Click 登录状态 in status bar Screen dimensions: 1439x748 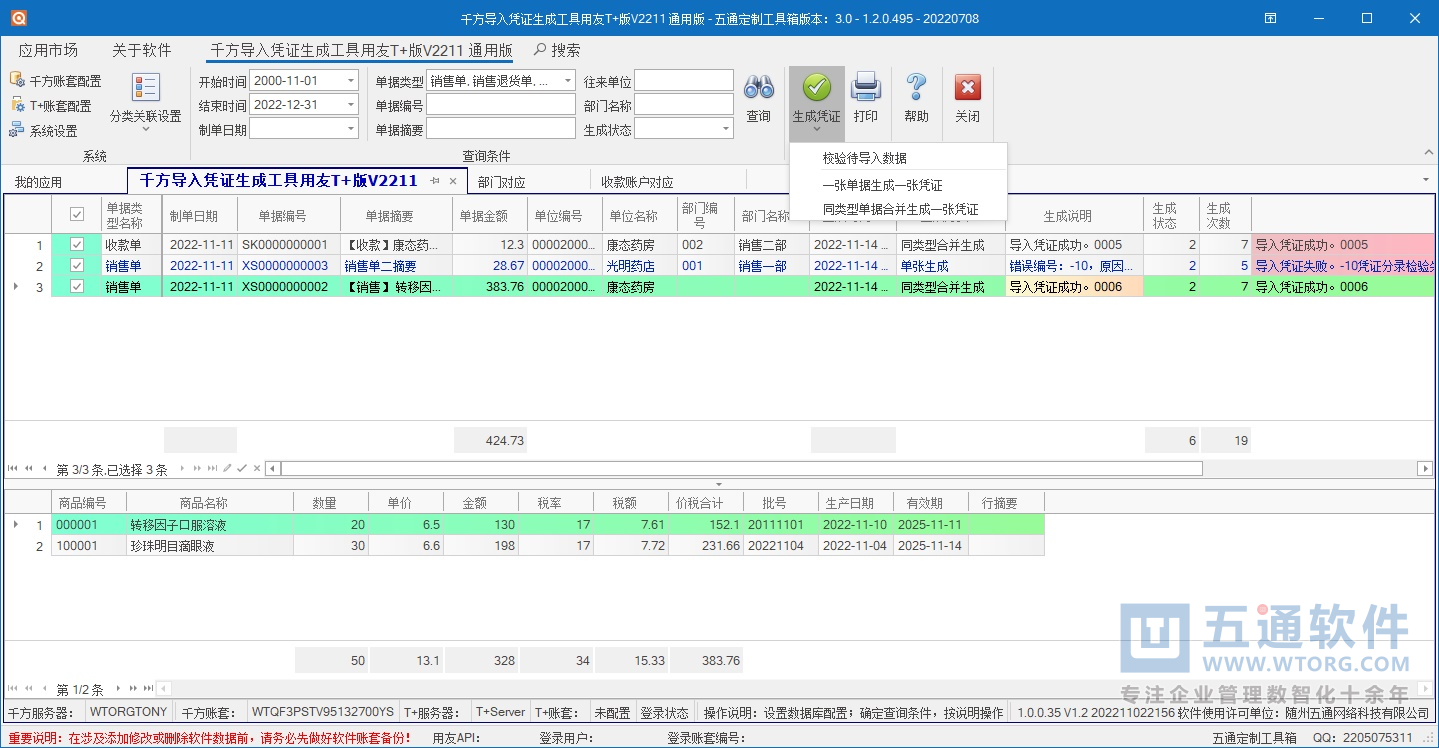(664, 713)
